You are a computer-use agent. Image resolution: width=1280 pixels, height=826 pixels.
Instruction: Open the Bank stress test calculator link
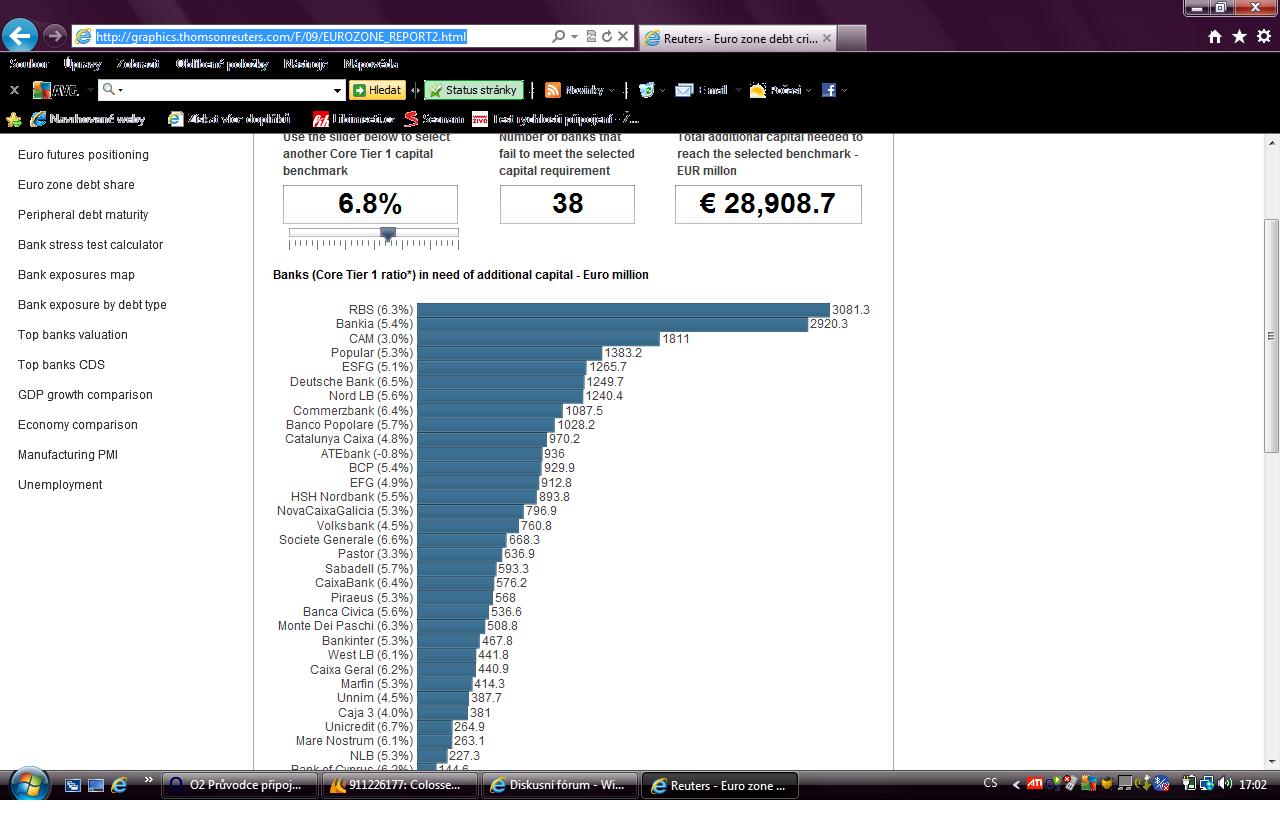[90, 245]
